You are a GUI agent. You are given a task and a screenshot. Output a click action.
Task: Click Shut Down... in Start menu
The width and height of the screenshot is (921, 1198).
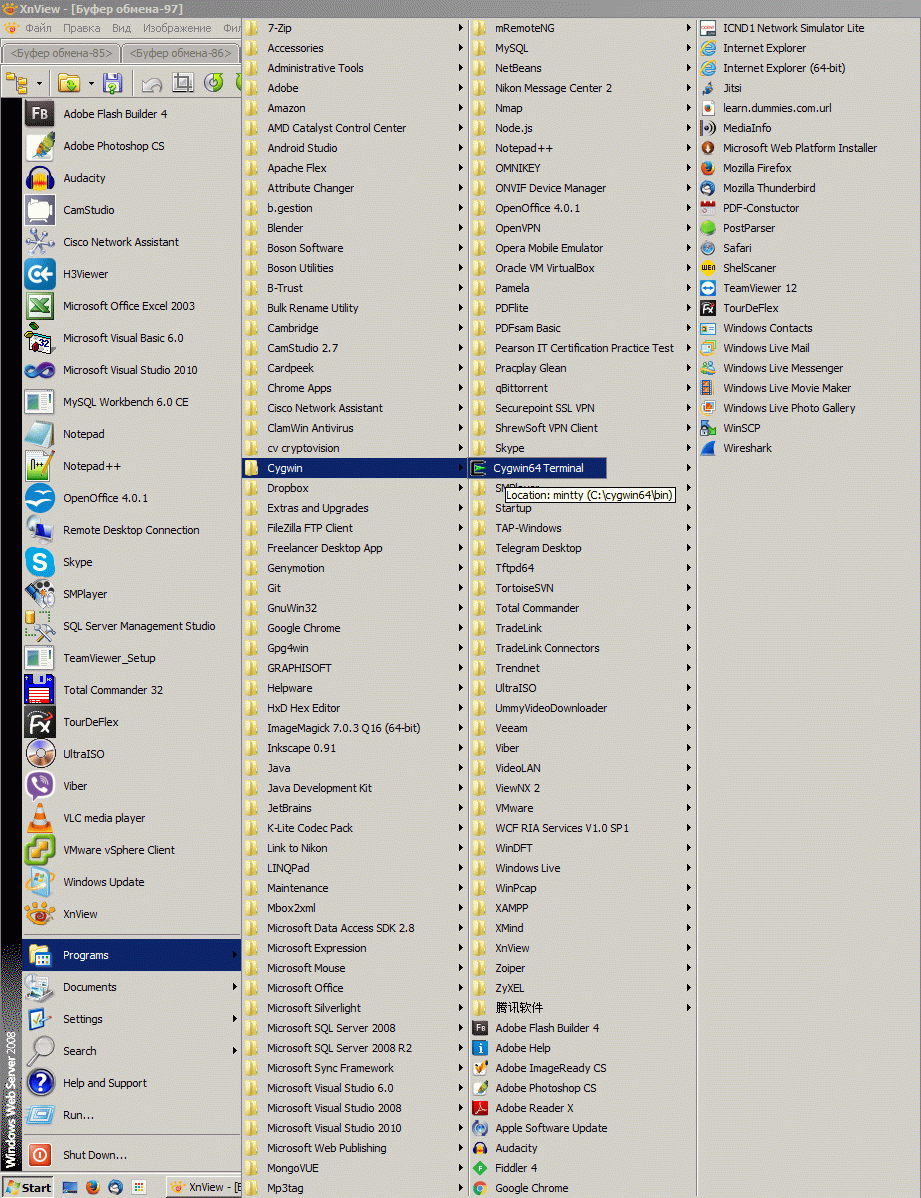click(131, 1155)
